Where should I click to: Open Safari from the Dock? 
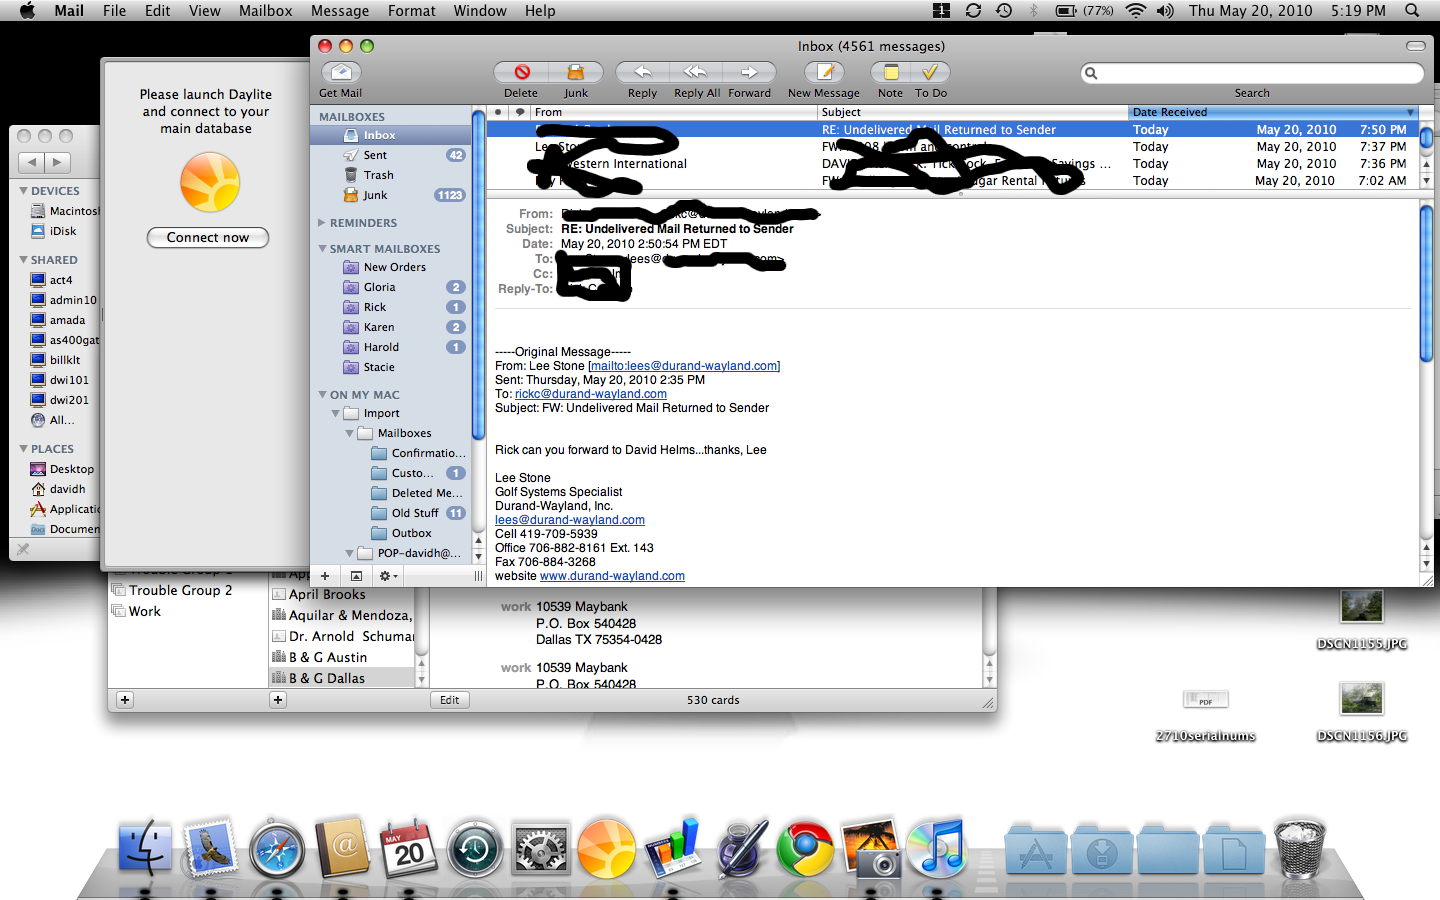277,848
